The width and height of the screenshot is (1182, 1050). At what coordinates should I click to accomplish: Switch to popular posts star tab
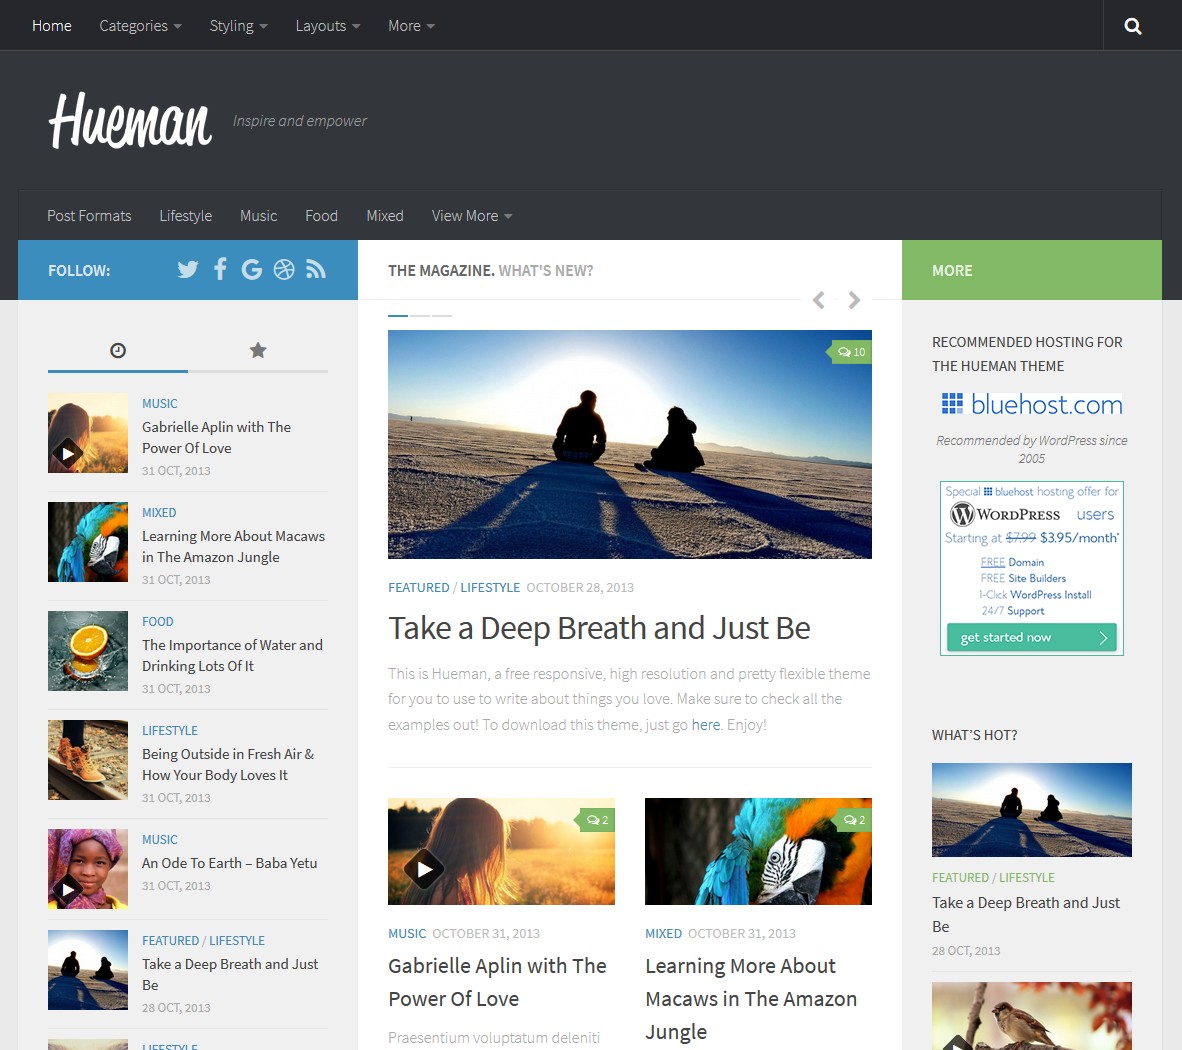258,350
